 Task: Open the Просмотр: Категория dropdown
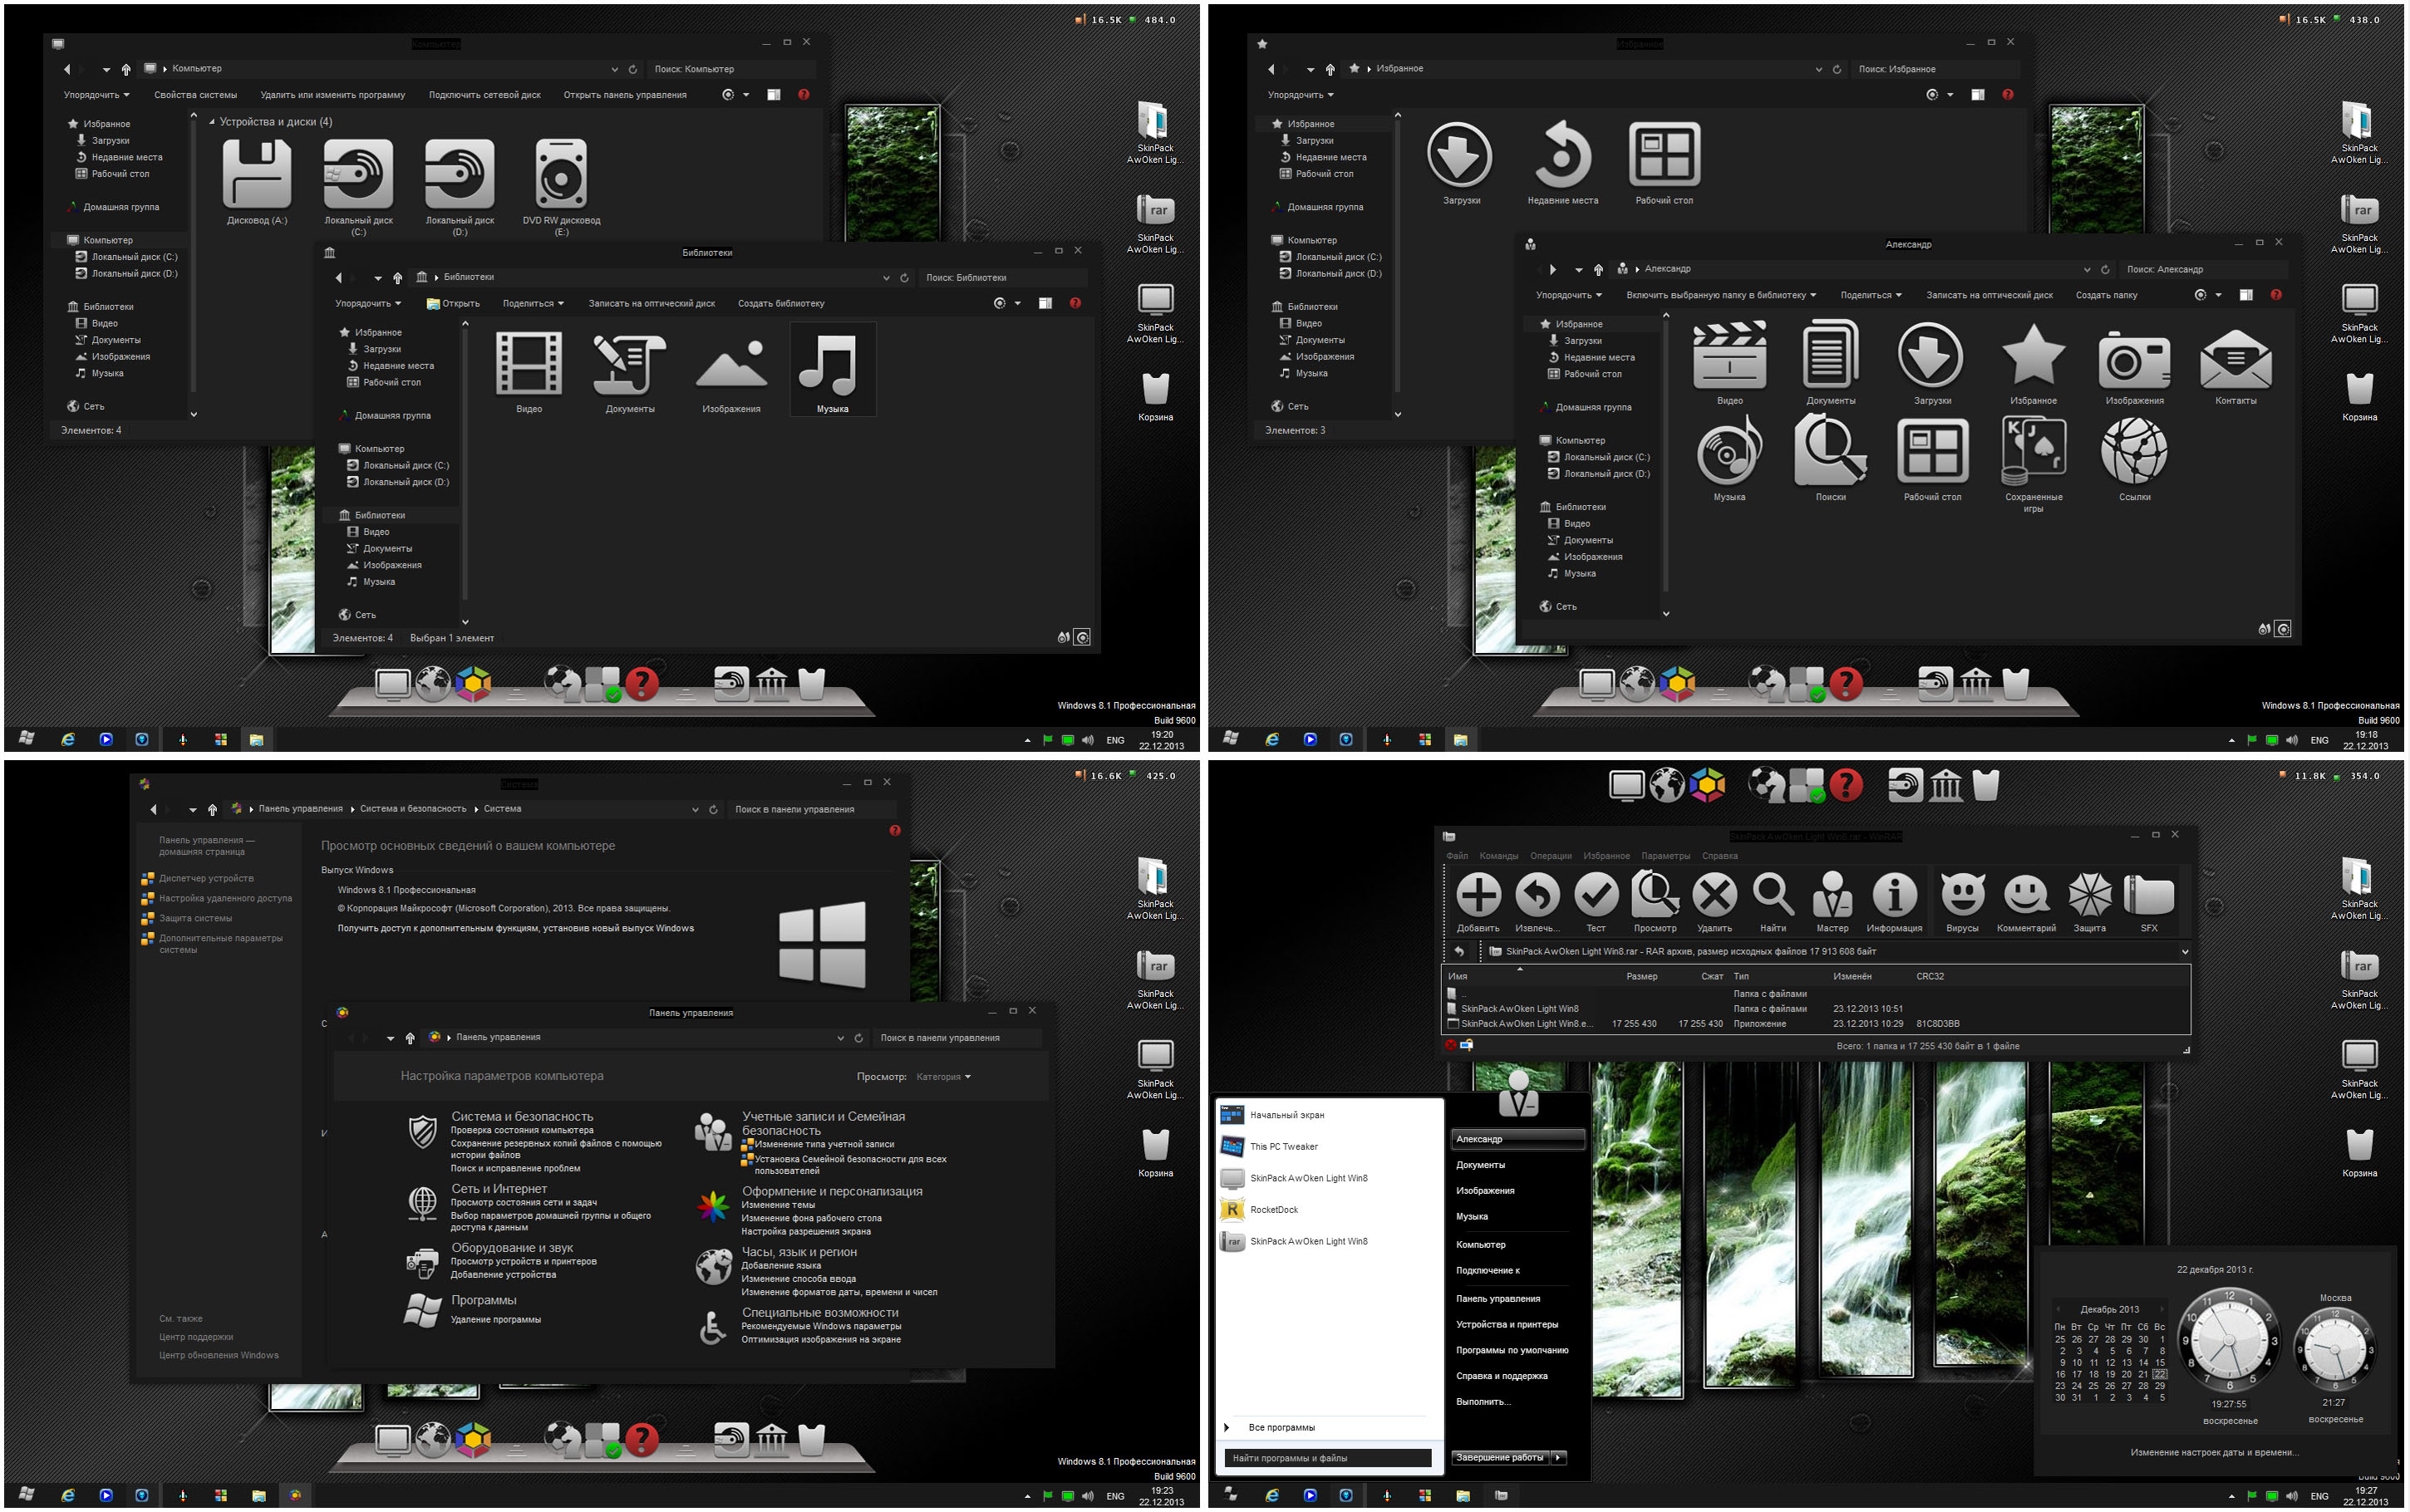click(943, 1077)
